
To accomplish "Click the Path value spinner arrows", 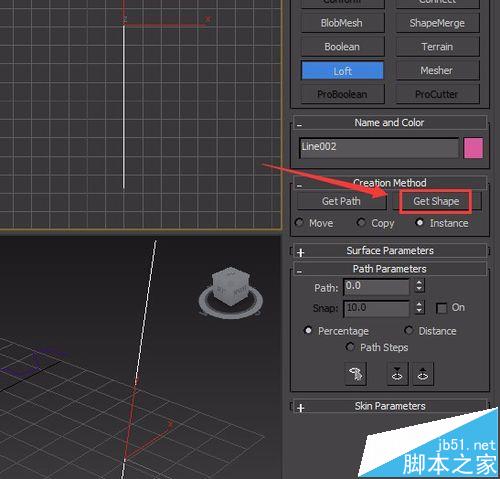I will point(419,286).
